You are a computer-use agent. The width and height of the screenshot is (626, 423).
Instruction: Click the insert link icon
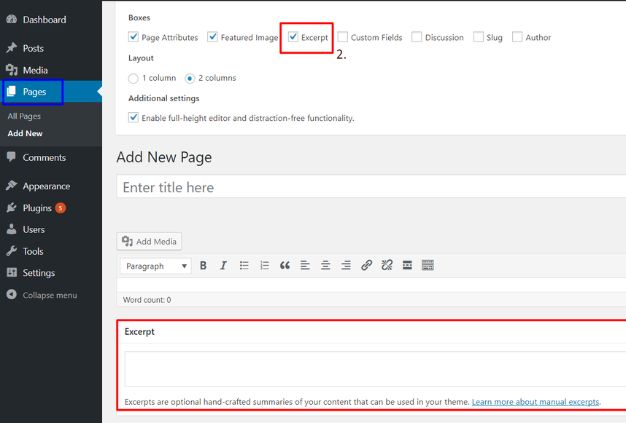[366, 265]
